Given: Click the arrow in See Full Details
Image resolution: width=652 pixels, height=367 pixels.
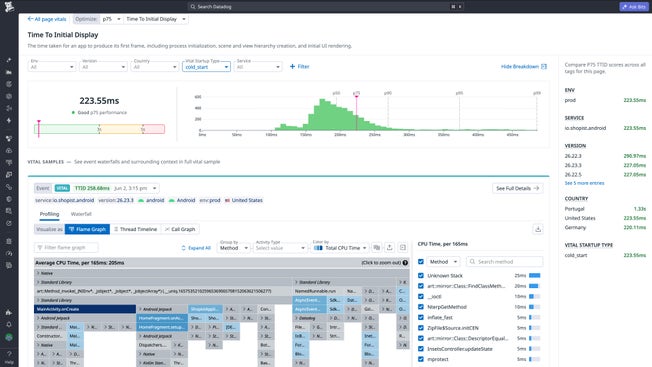Looking at the screenshot, I should click(x=536, y=188).
